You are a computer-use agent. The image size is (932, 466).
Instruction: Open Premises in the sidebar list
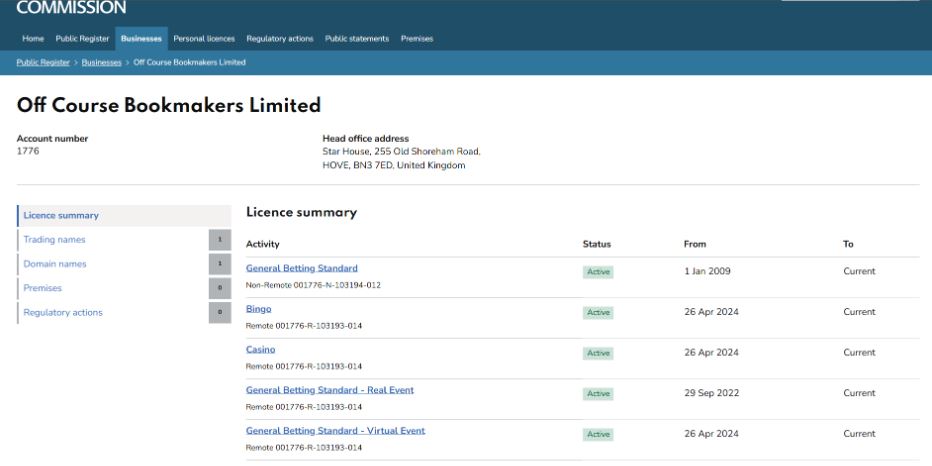click(x=42, y=288)
